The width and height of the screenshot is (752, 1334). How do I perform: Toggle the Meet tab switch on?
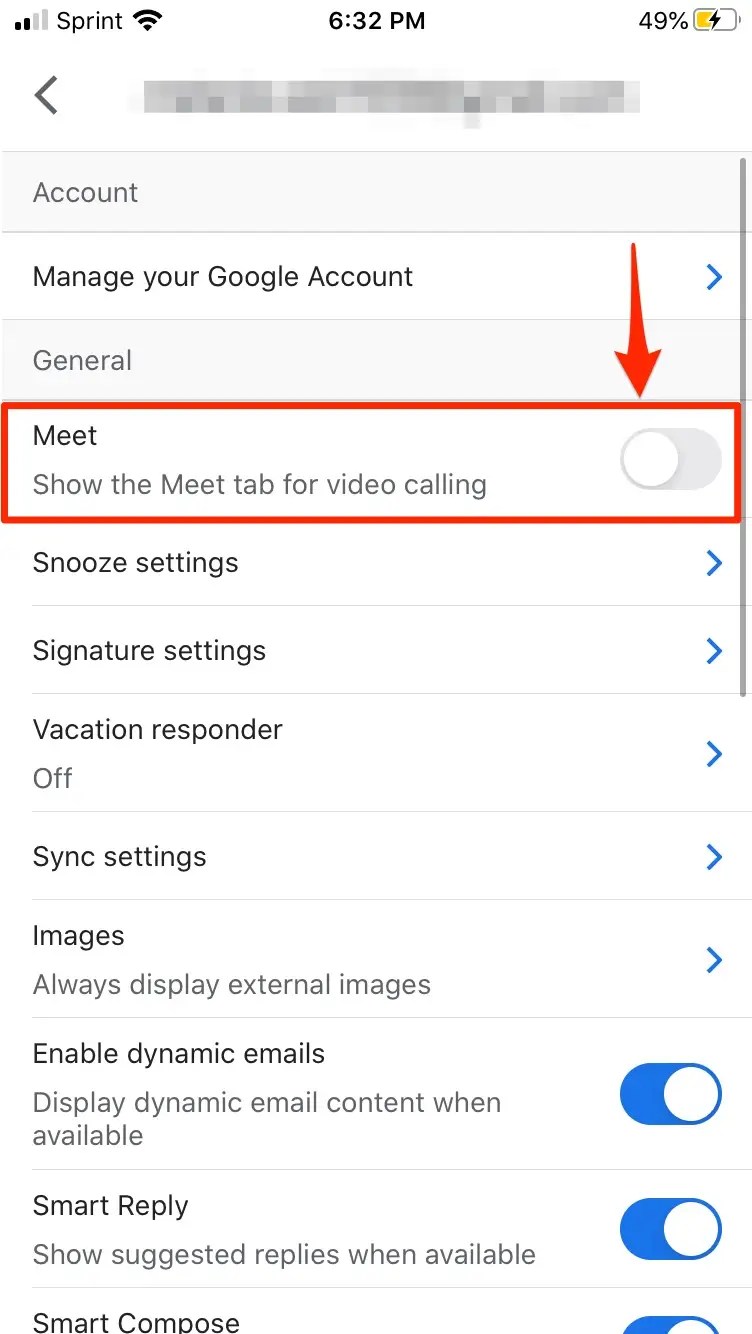[670, 460]
